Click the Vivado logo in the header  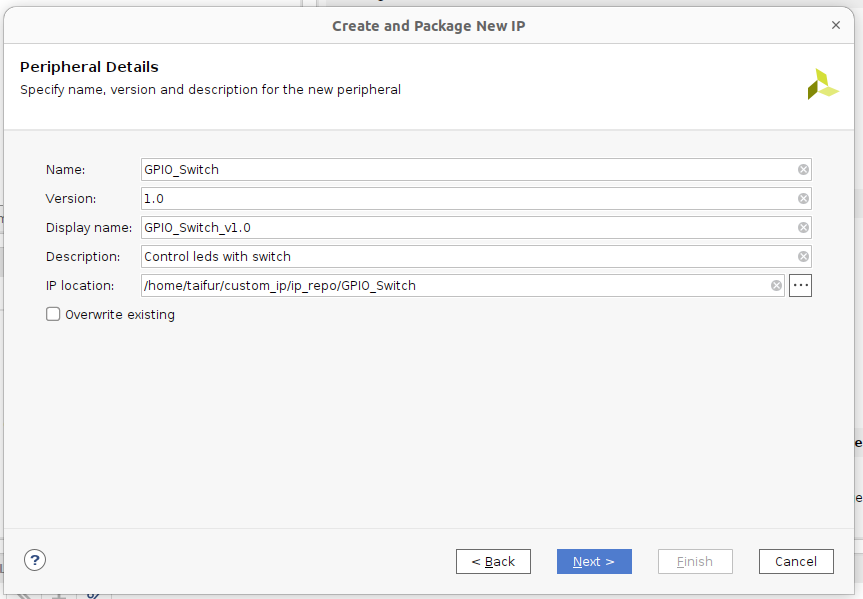click(822, 85)
